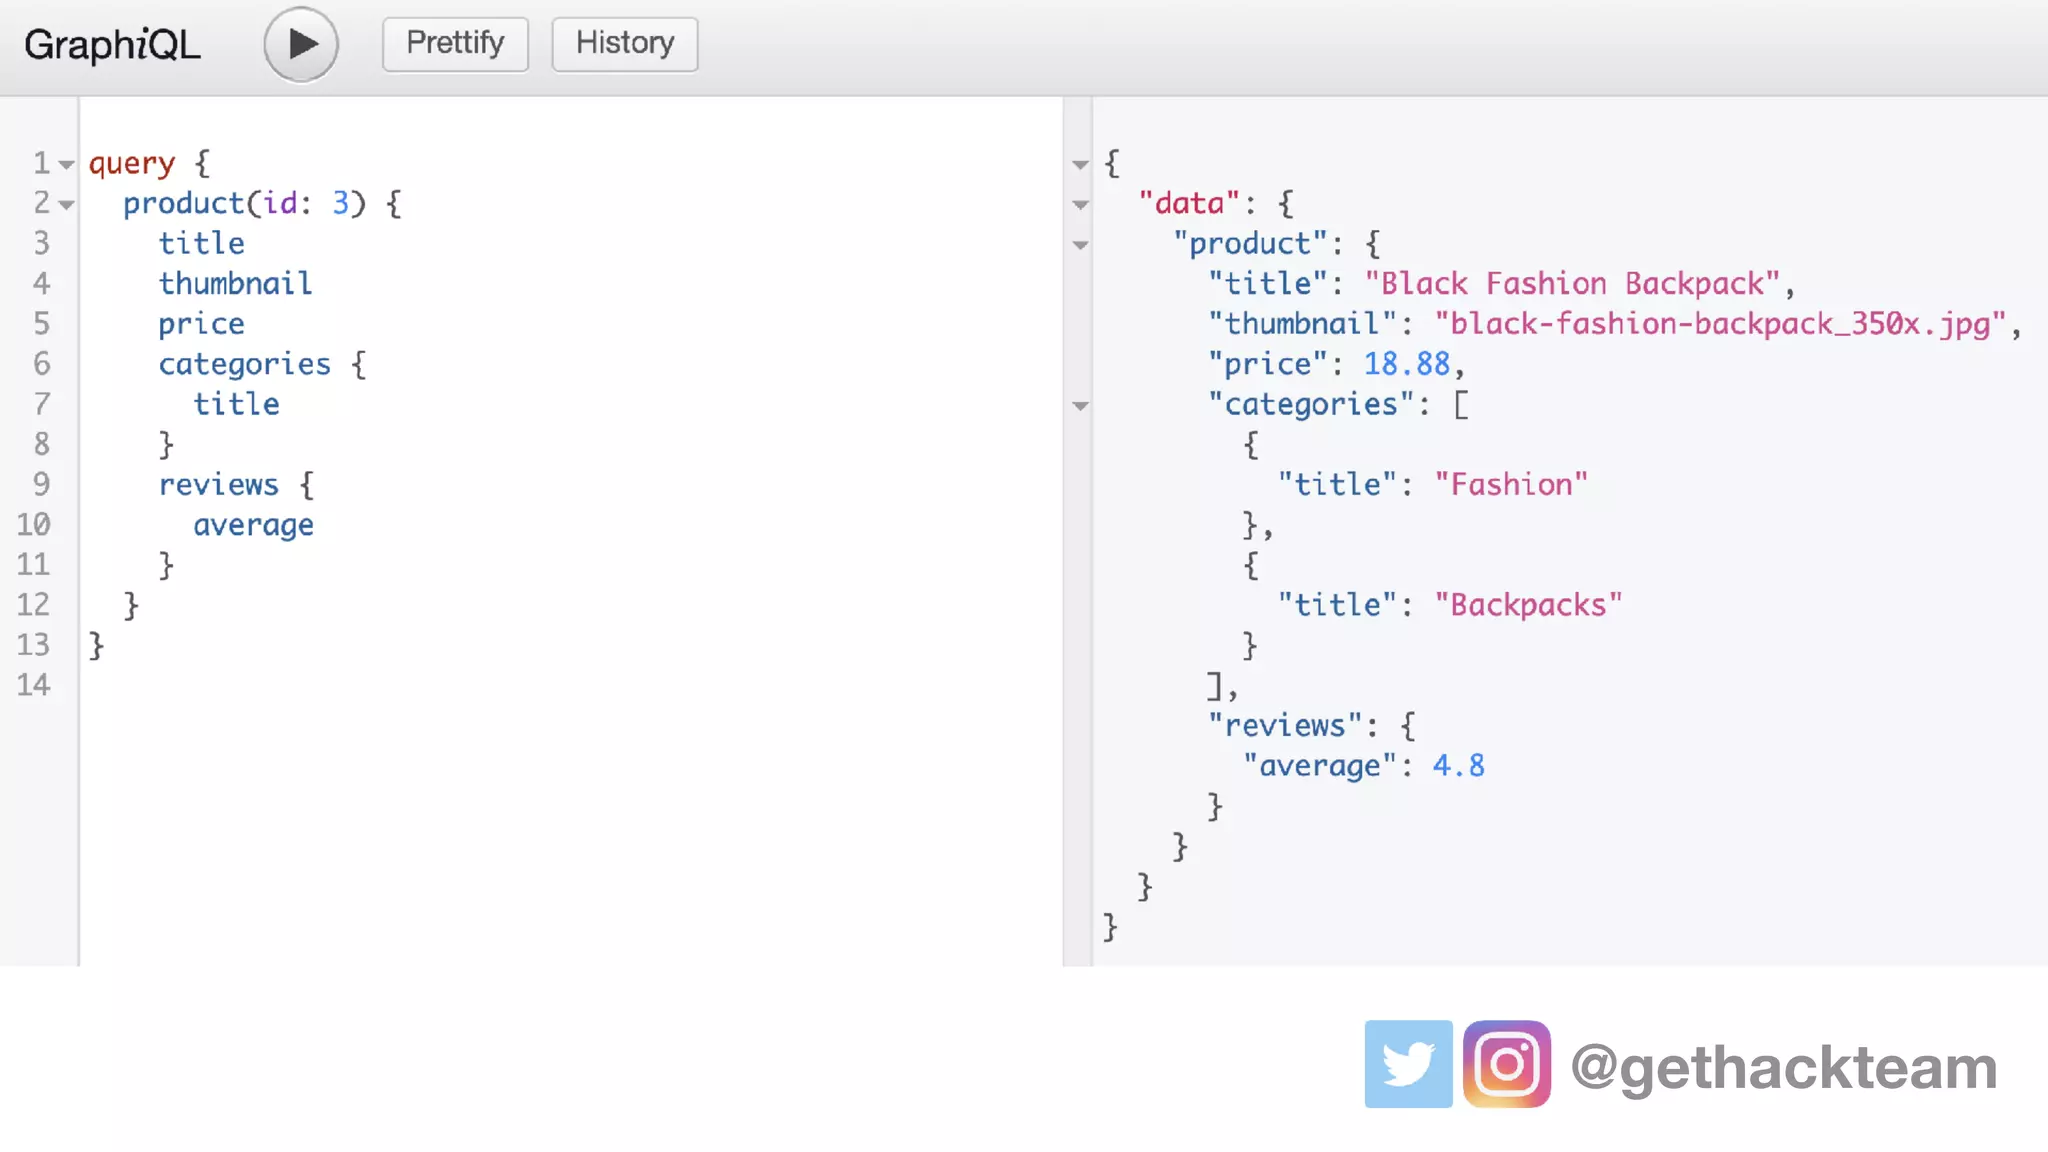Collapse the query block fold arrow on line 1
Screen dimensions: 2048x1152
66,164
